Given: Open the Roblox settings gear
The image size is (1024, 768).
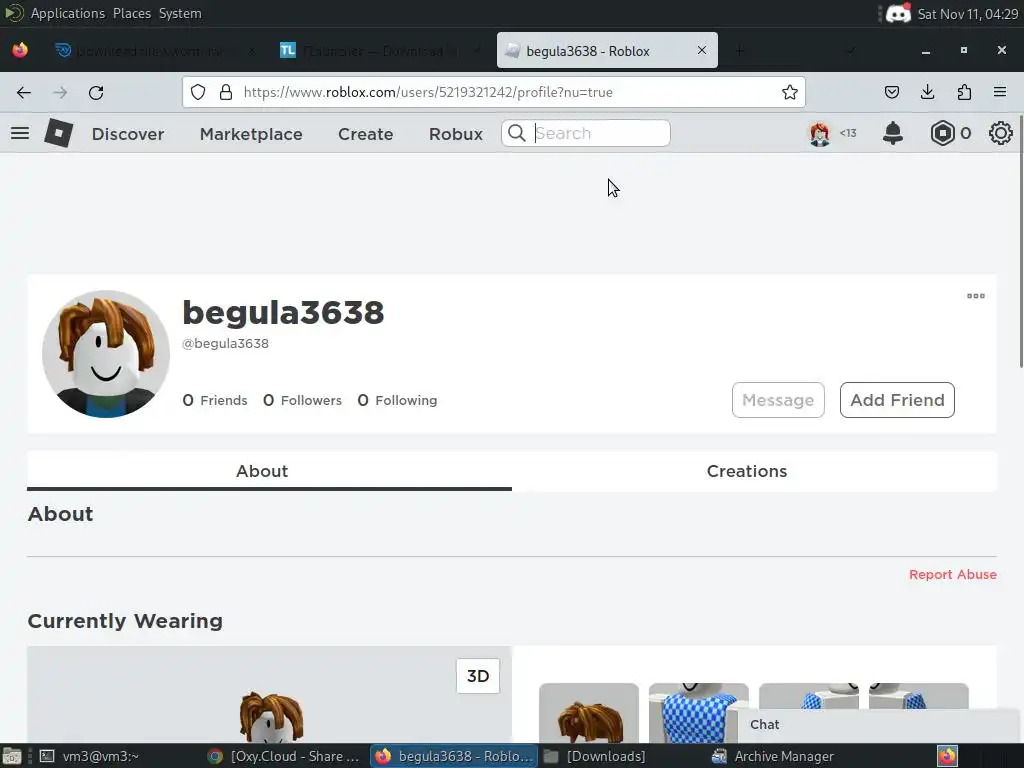Looking at the screenshot, I should 1000,133.
